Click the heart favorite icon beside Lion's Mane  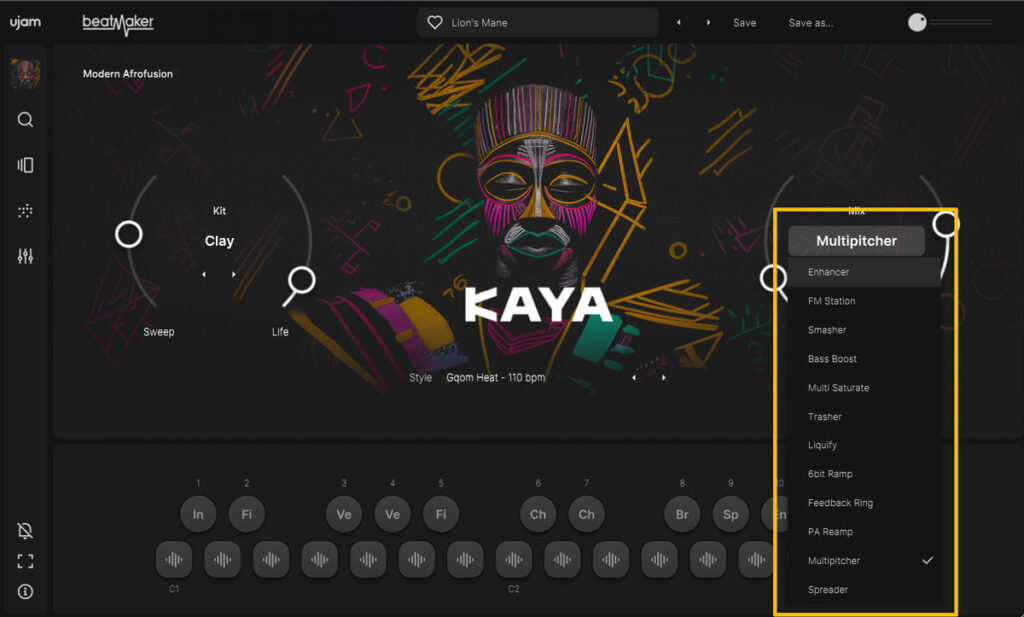tap(435, 23)
